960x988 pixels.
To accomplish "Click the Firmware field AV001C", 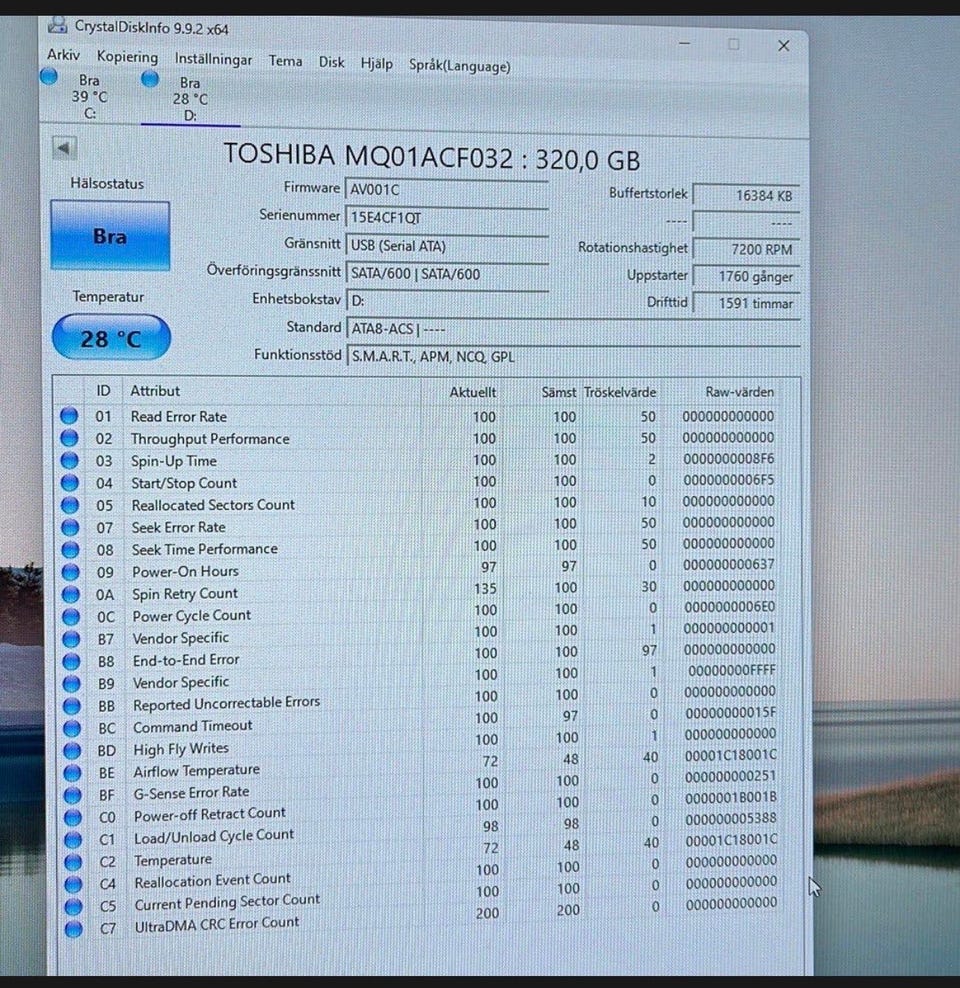I will click(447, 190).
